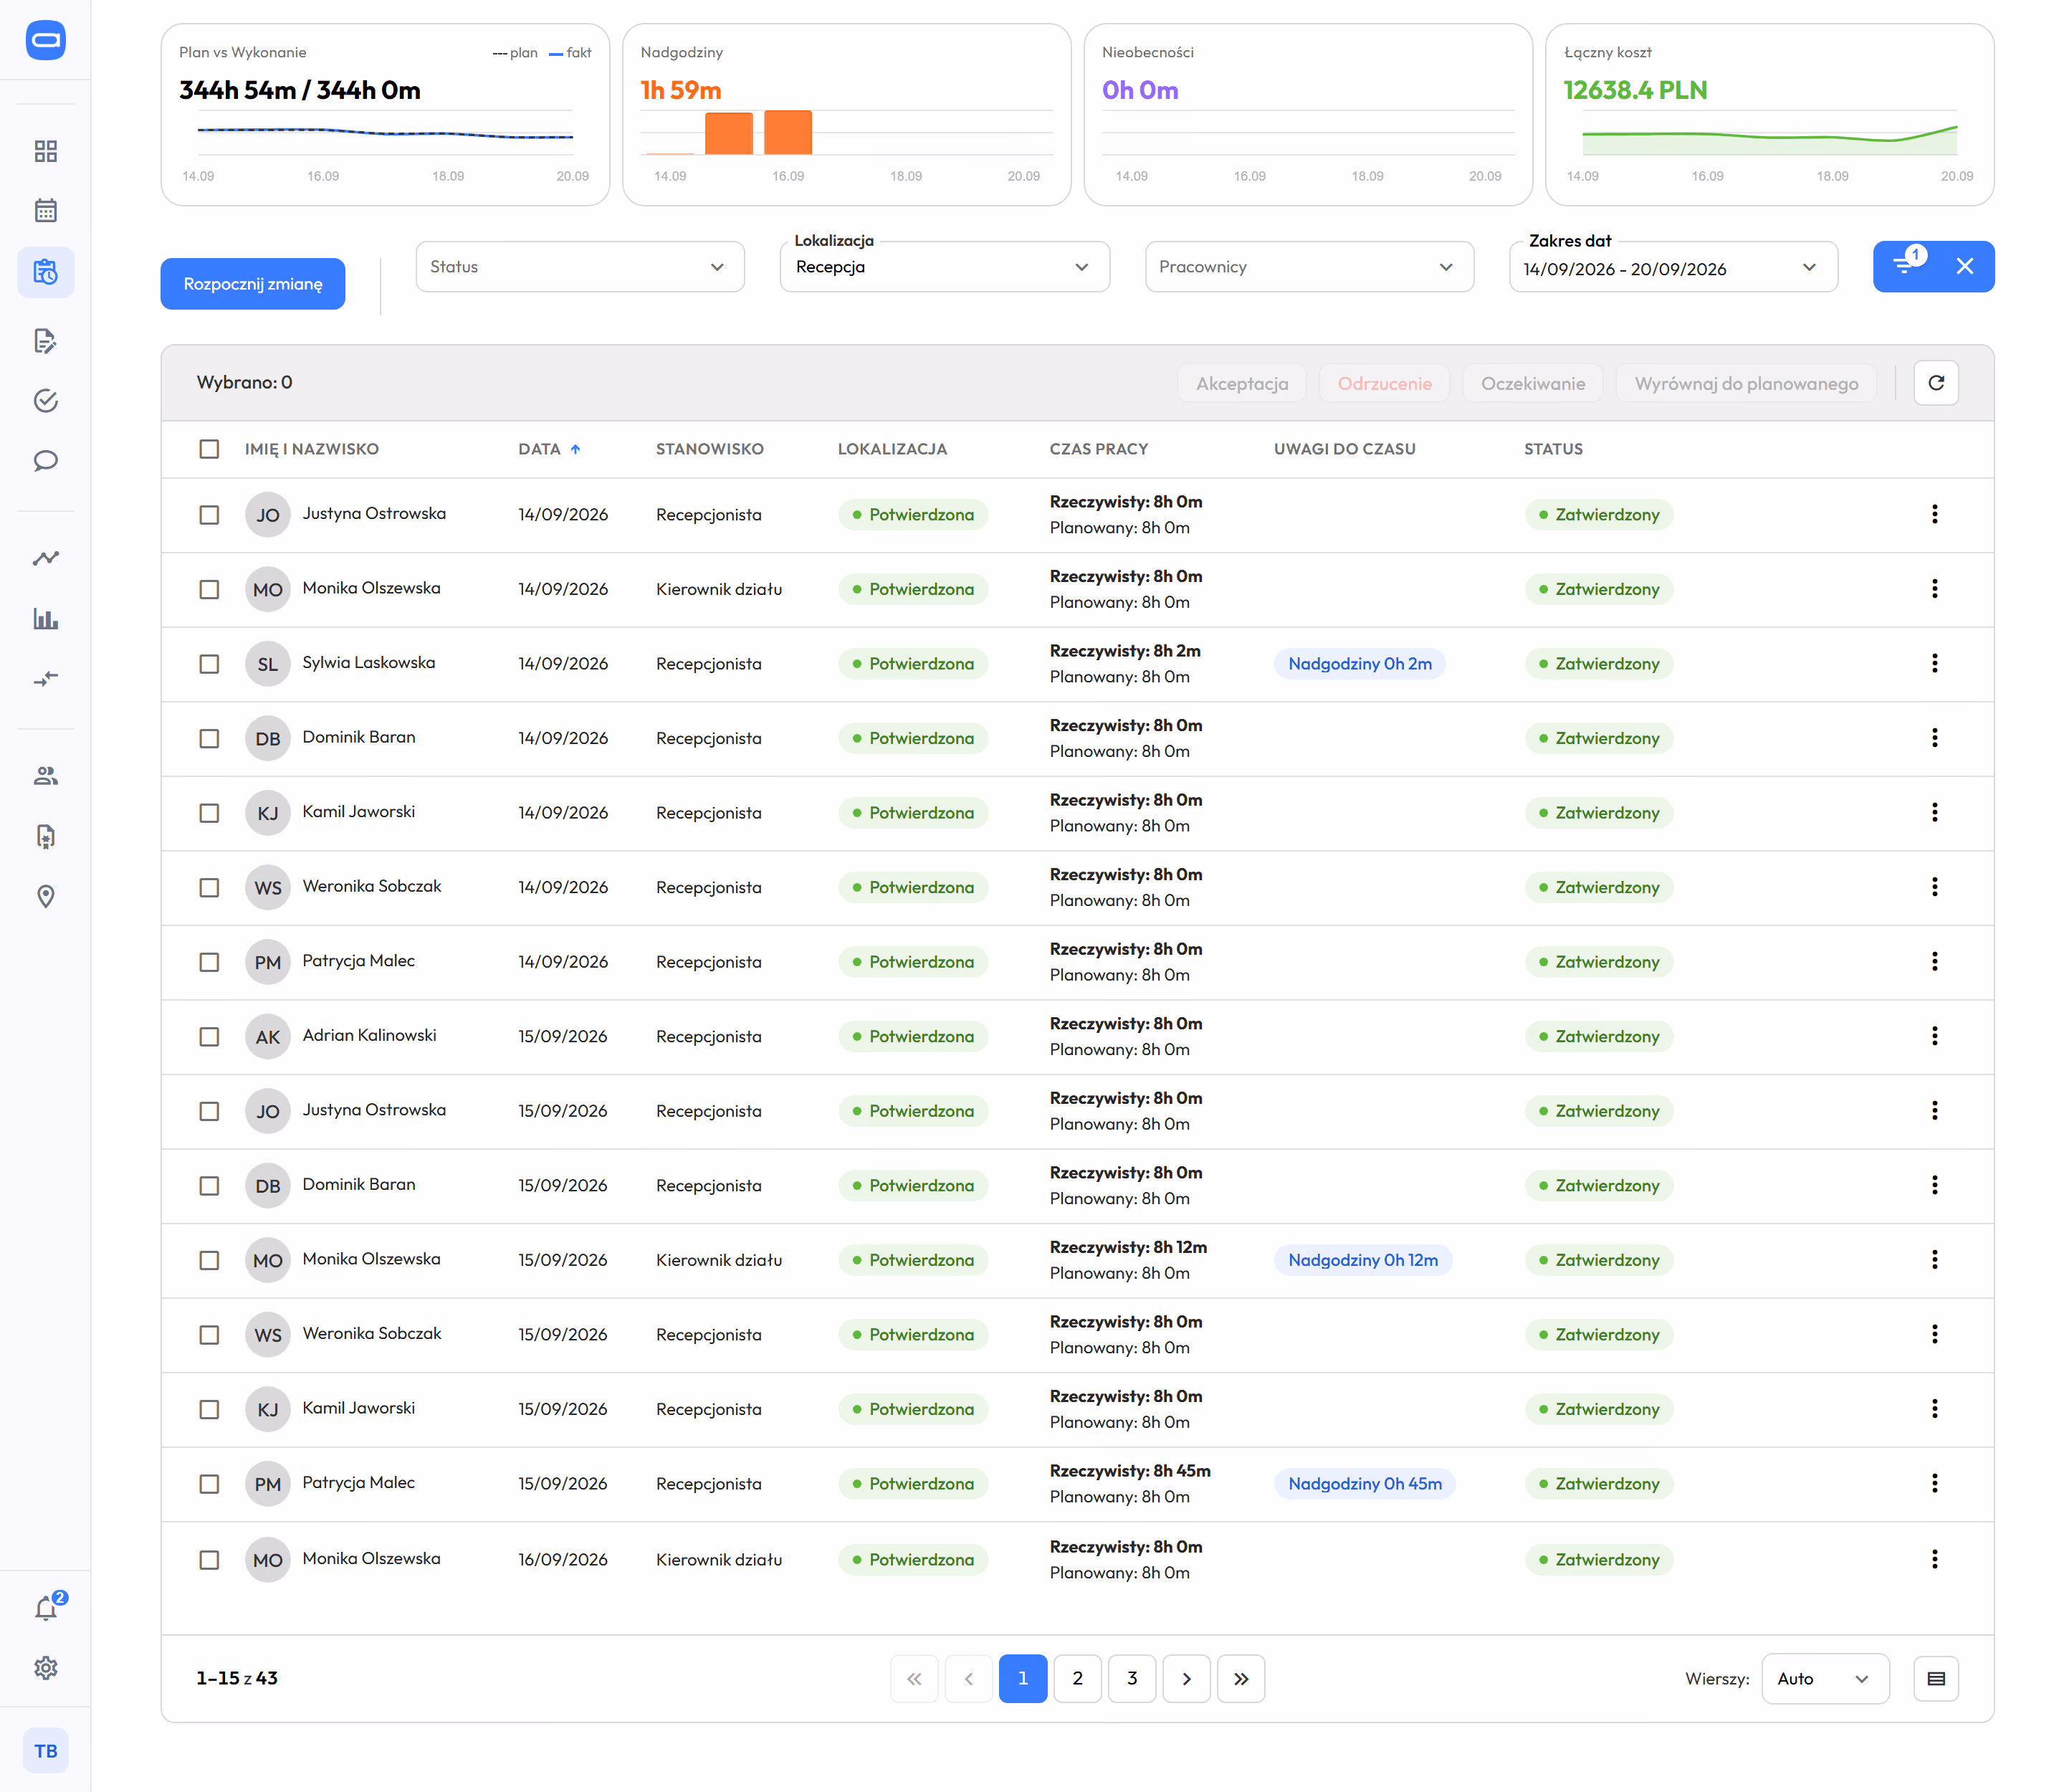The height and width of the screenshot is (1792, 2064).
Task: Expand the Status filter dropdown
Action: (580, 267)
